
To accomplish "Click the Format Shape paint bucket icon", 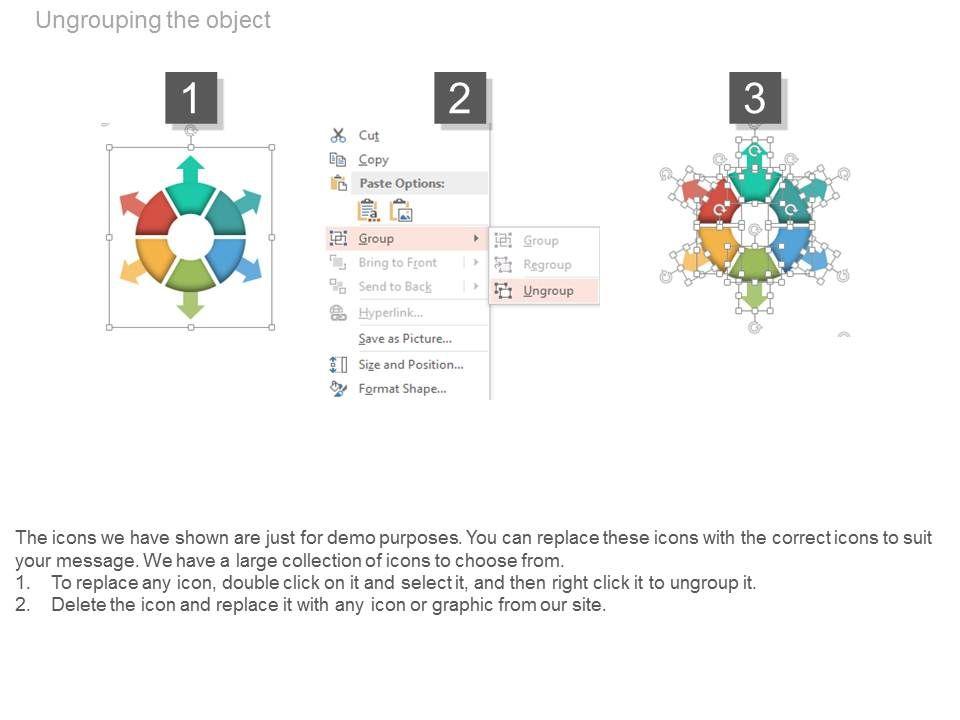I will pyautogui.click(x=338, y=388).
